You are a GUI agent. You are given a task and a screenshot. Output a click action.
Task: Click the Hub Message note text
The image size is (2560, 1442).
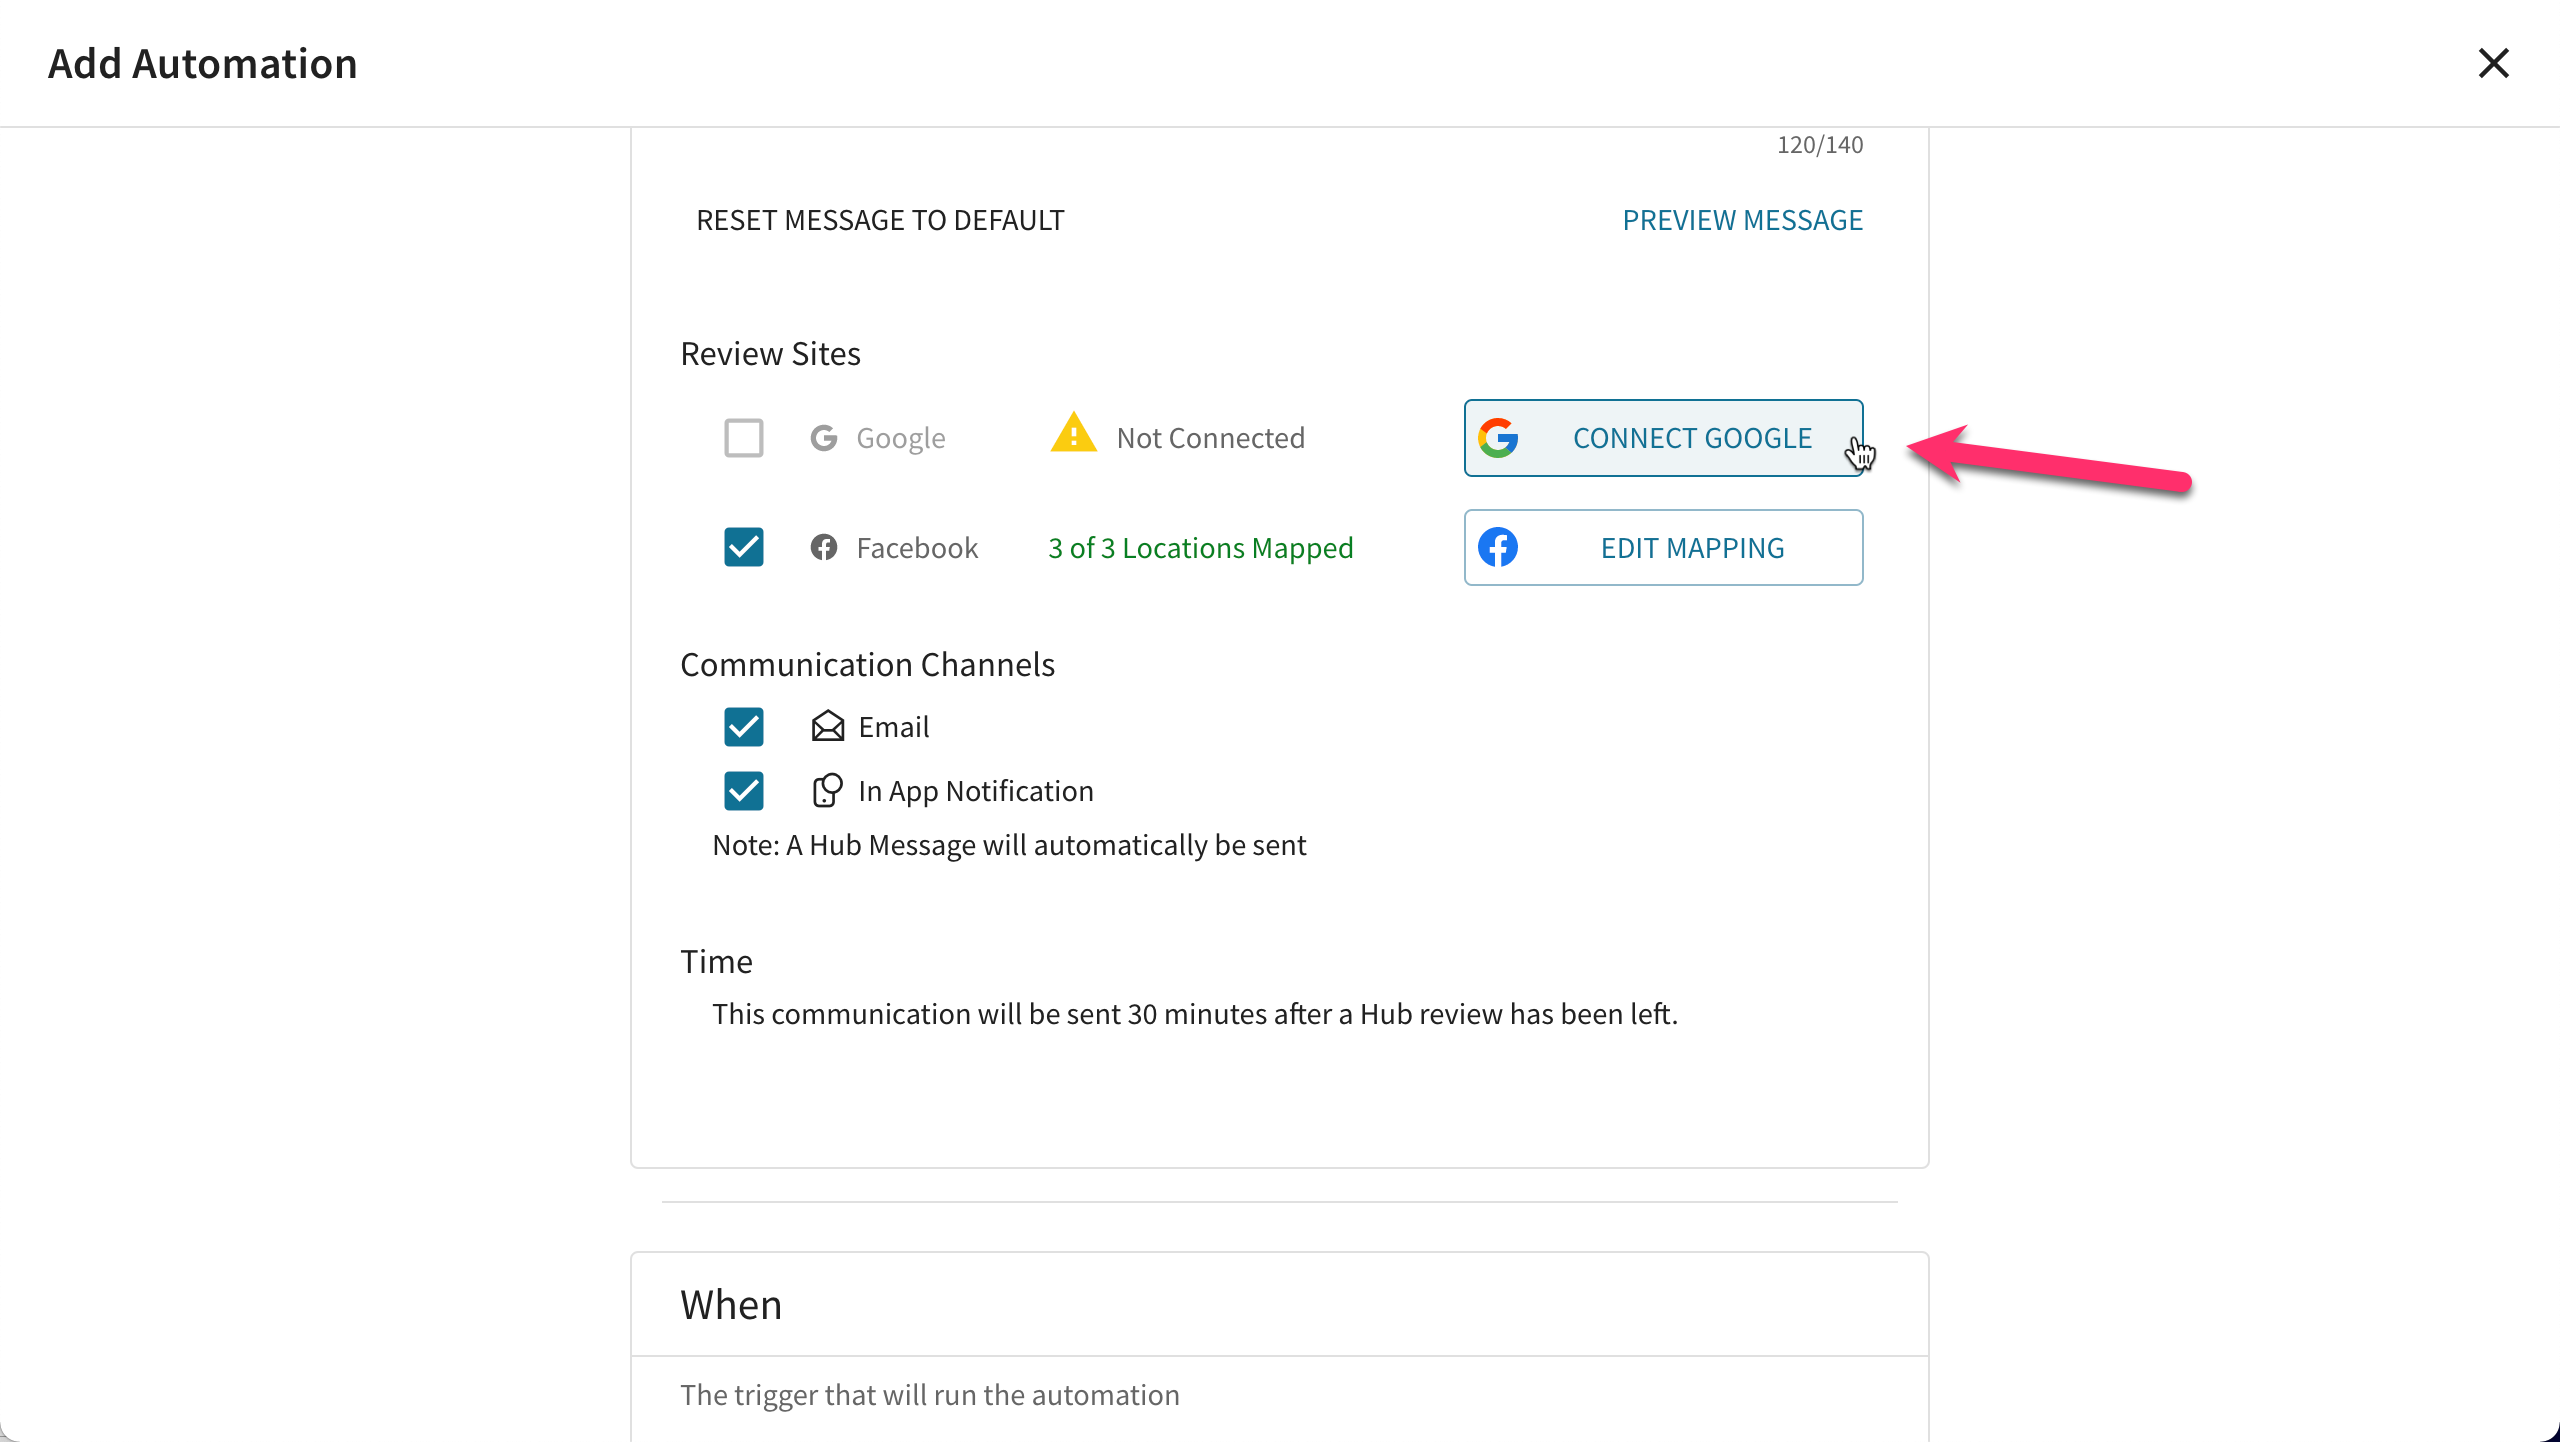click(1009, 846)
